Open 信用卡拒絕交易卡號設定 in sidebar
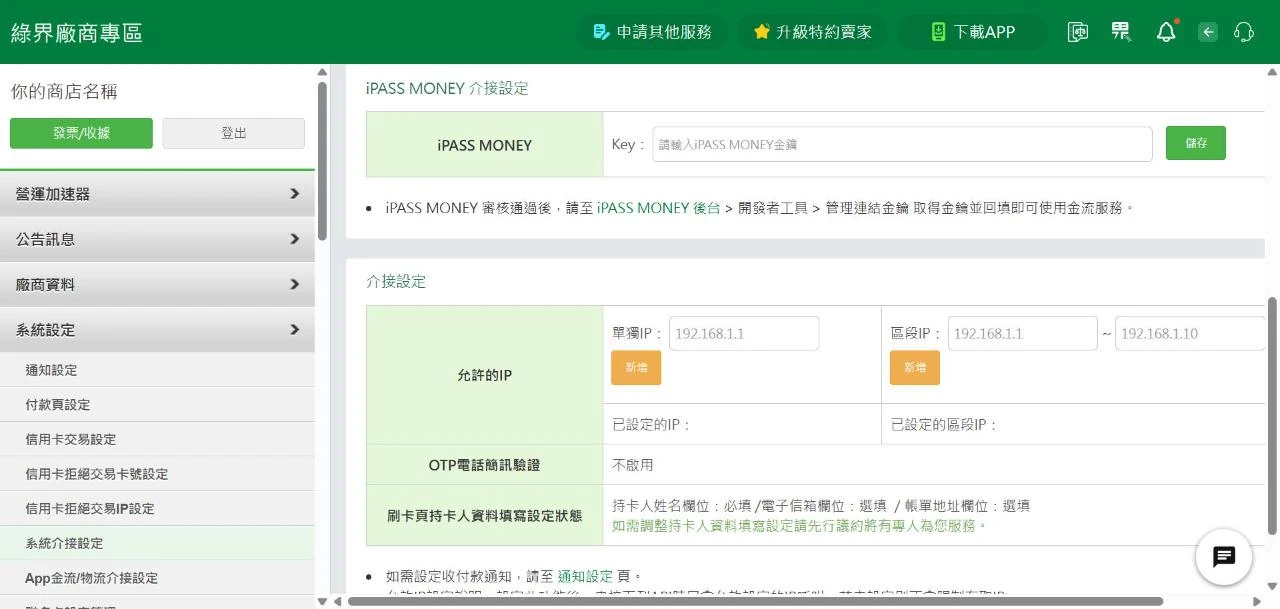This screenshot has height=609, width=1280. pyautogui.click(x=157, y=474)
